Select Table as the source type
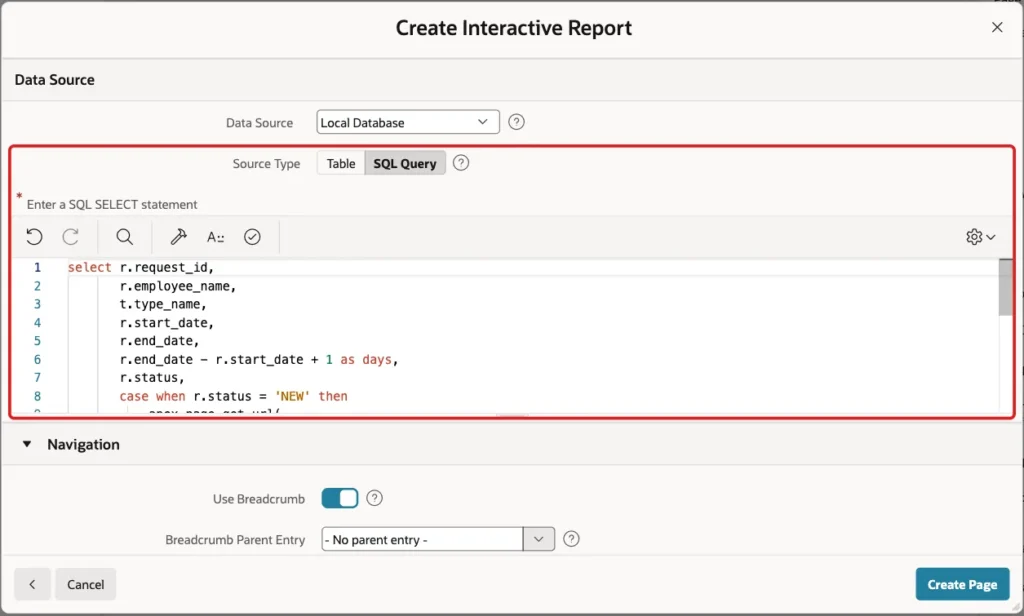Image resolution: width=1024 pixels, height=616 pixels. pos(341,163)
